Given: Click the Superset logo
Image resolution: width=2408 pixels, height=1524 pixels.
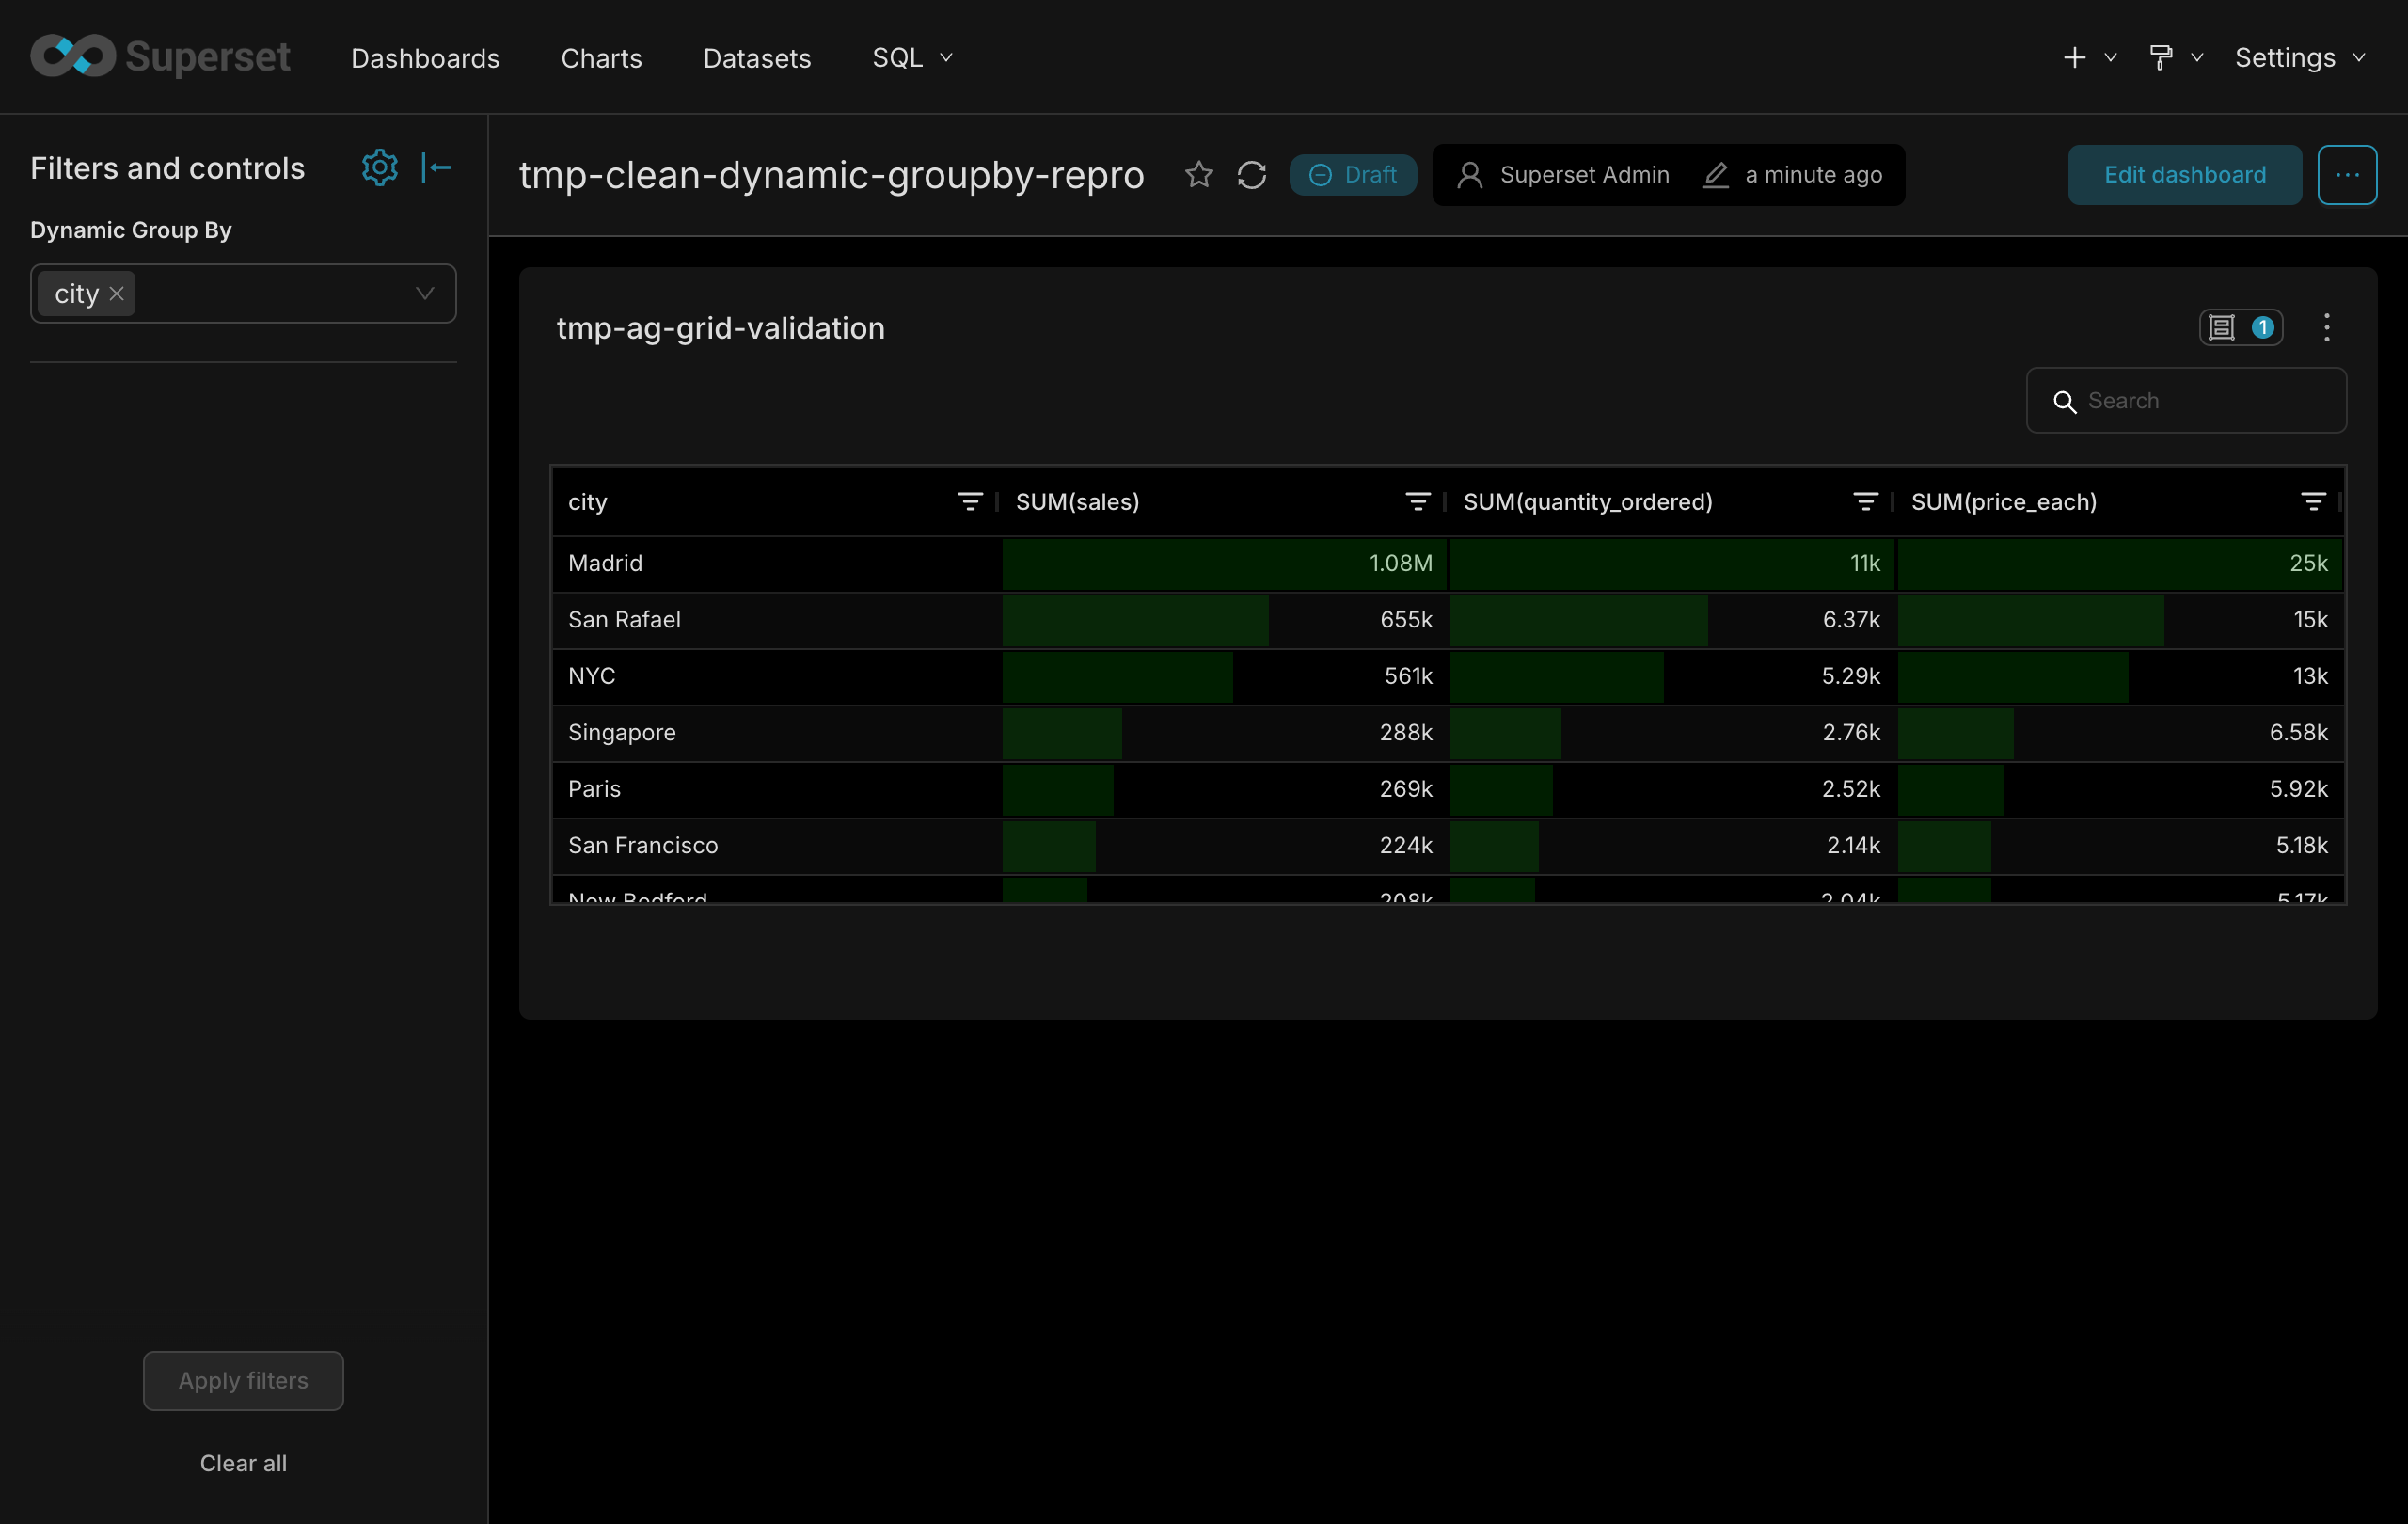Looking at the screenshot, I should click(x=160, y=57).
